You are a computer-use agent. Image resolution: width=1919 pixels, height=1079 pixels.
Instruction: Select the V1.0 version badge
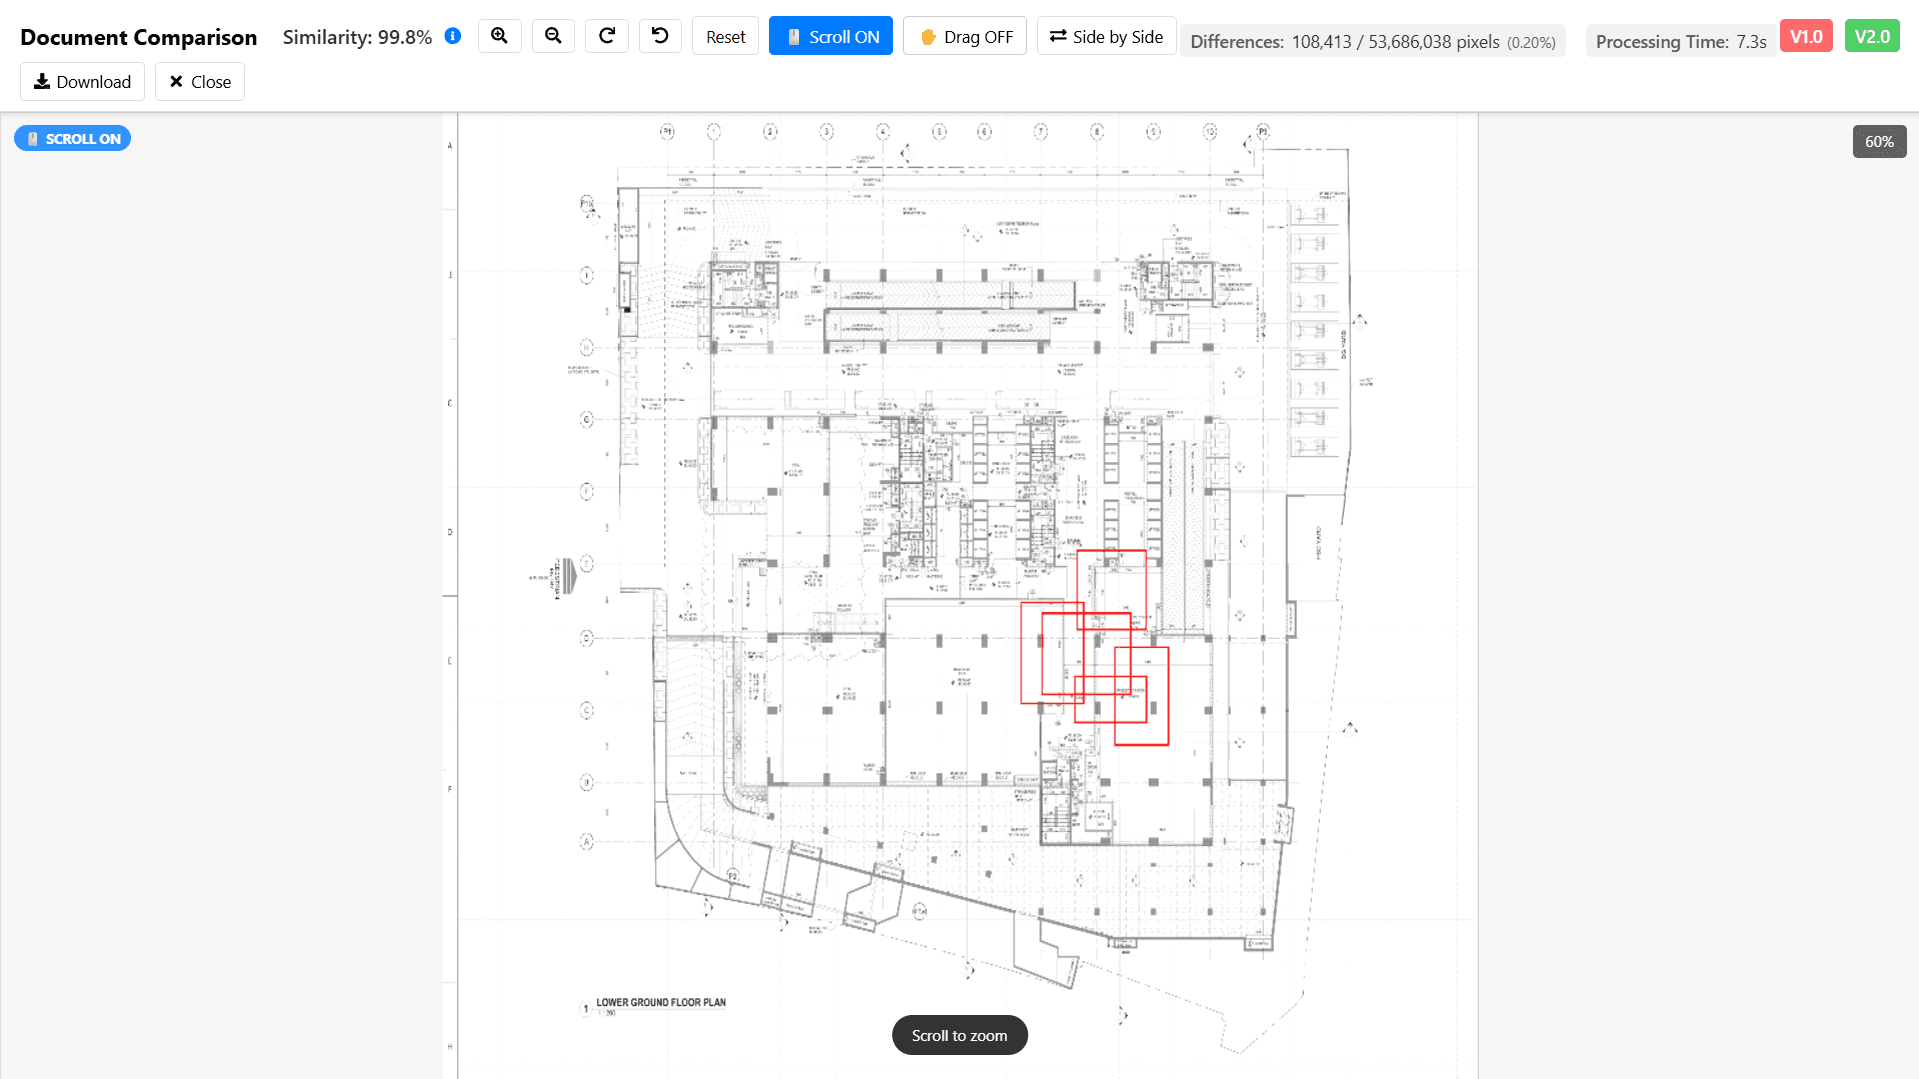pos(1806,37)
